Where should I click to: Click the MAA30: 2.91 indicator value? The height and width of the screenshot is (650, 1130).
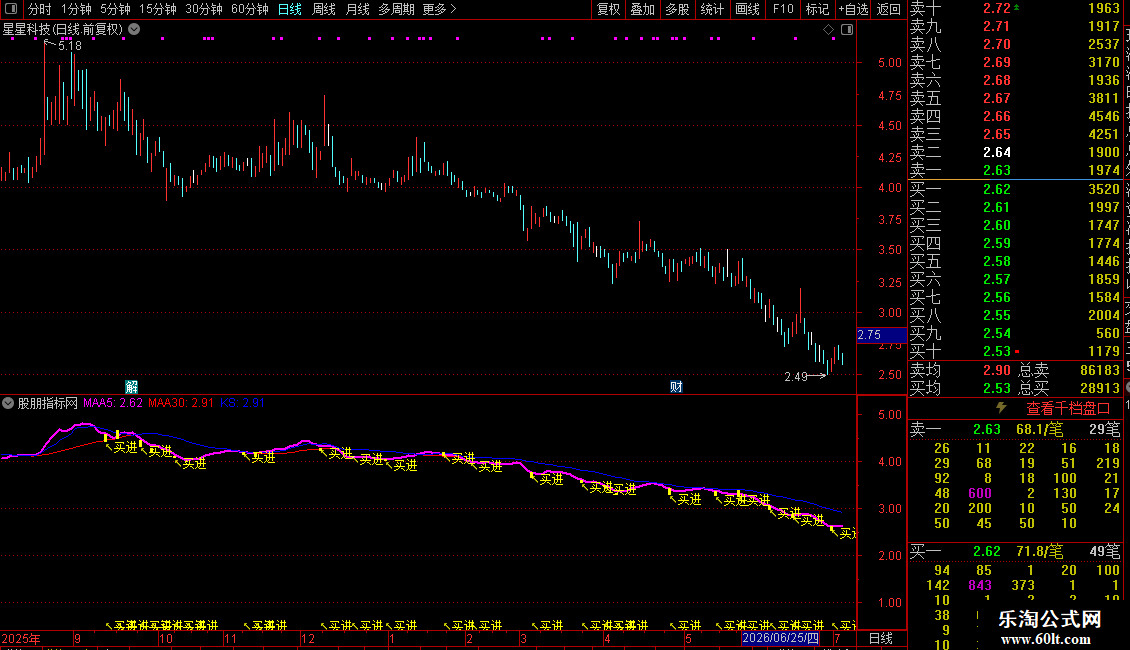pos(181,403)
